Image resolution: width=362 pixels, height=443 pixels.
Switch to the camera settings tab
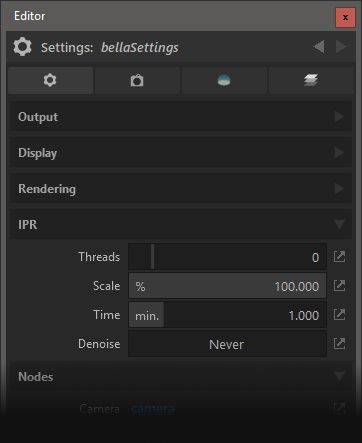(137, 80)
